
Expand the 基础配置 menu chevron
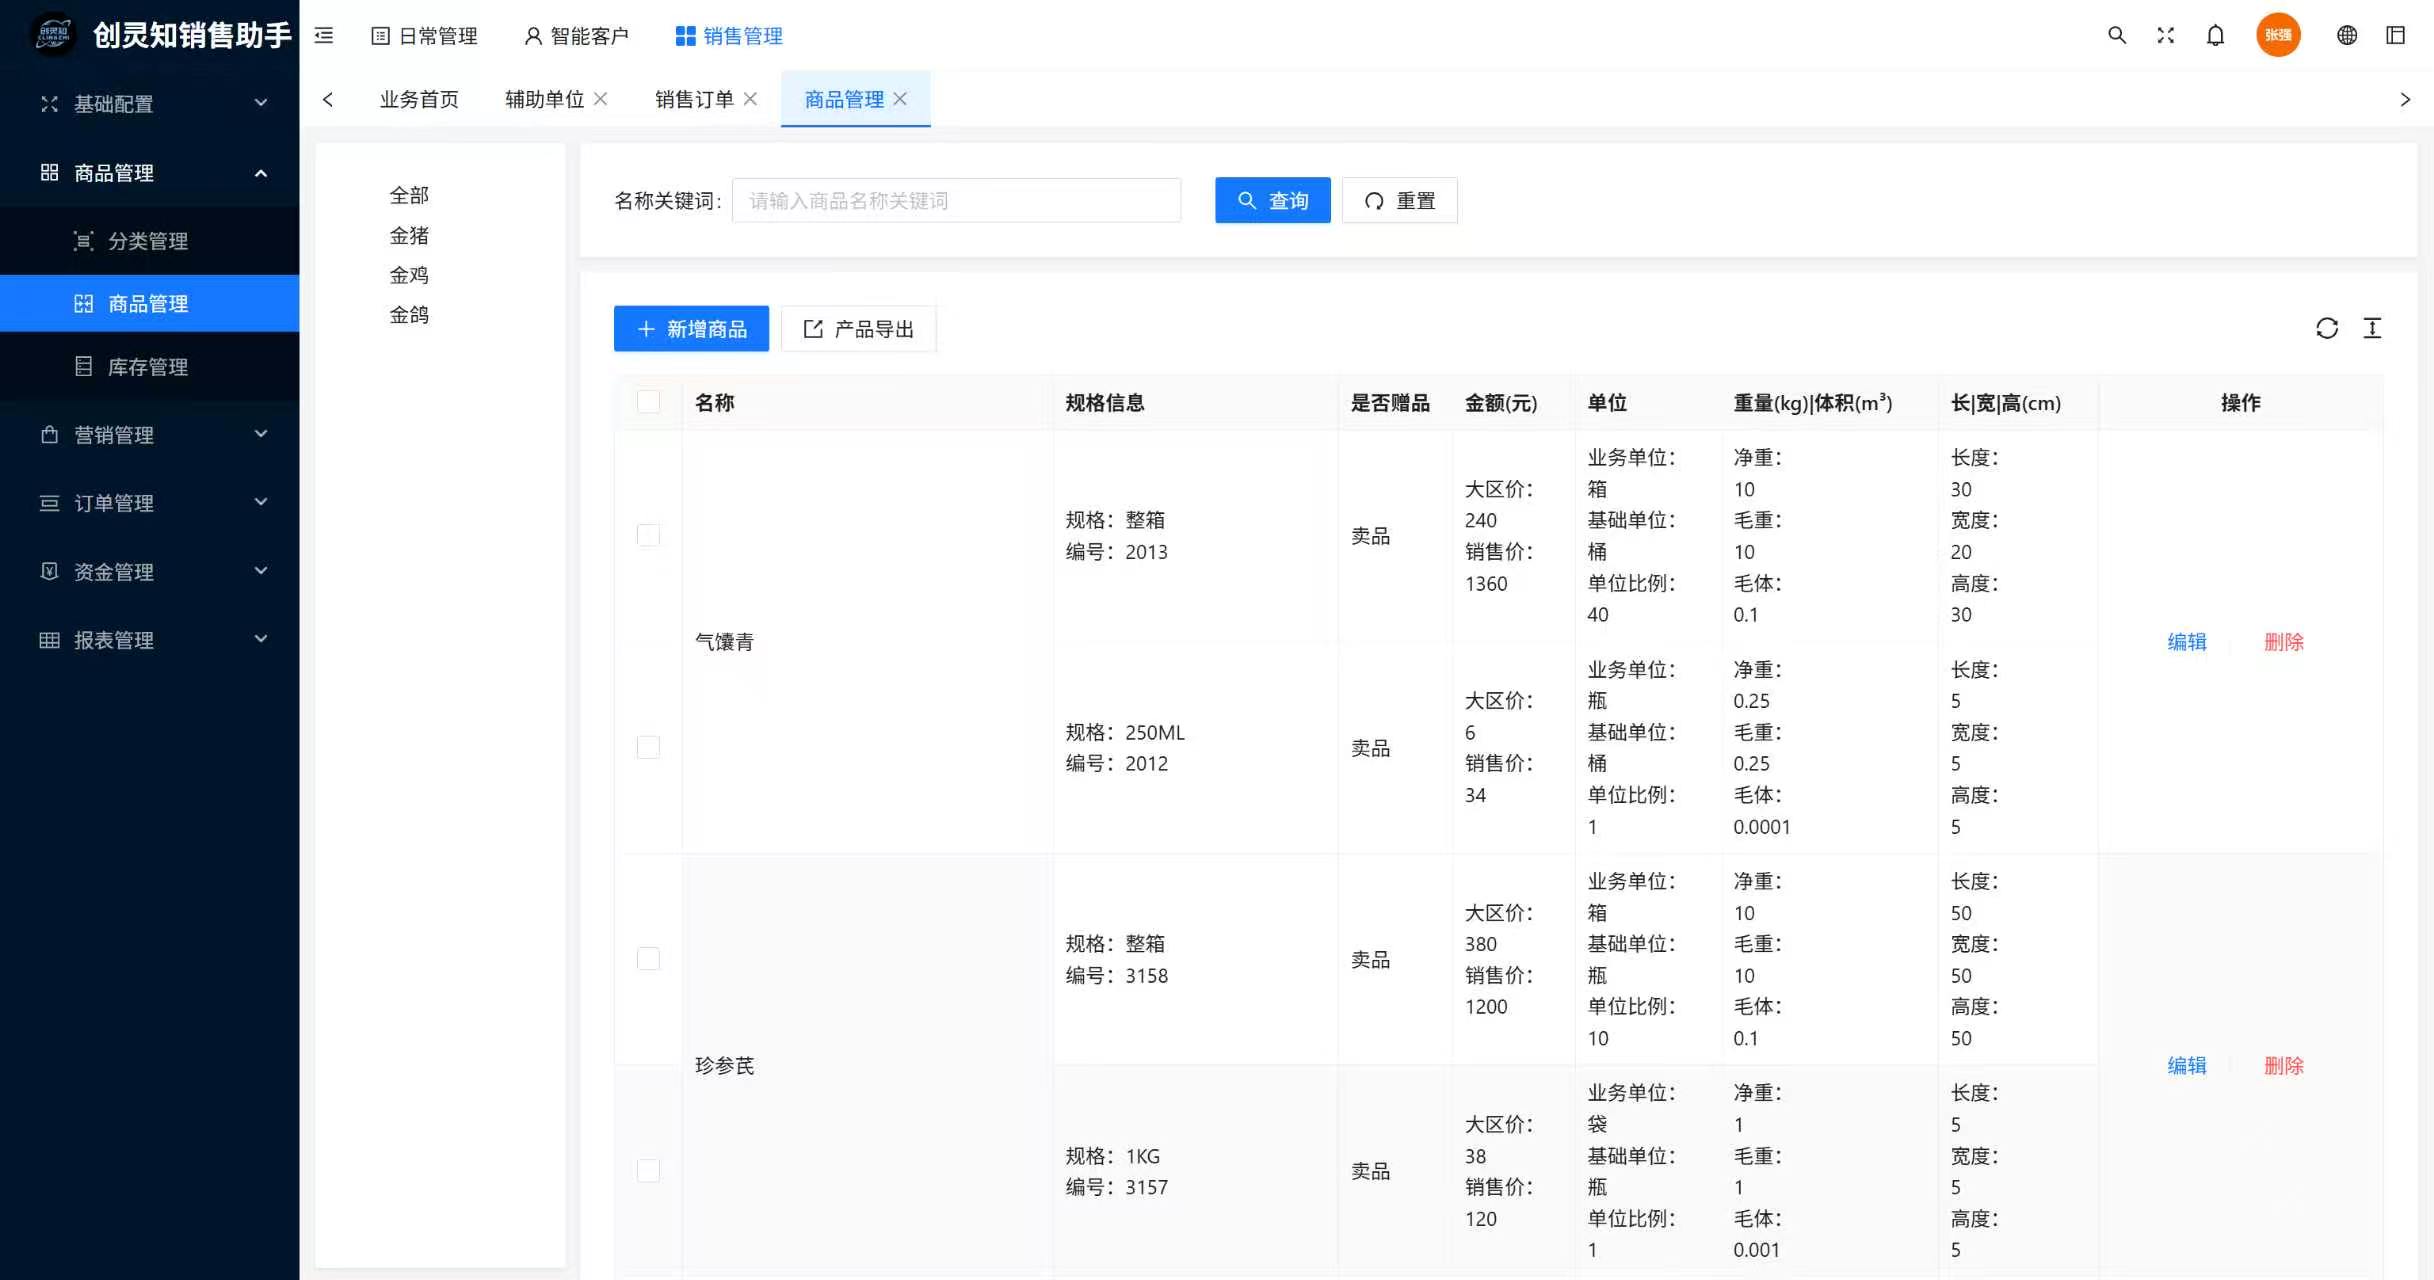tap(261, 103)
